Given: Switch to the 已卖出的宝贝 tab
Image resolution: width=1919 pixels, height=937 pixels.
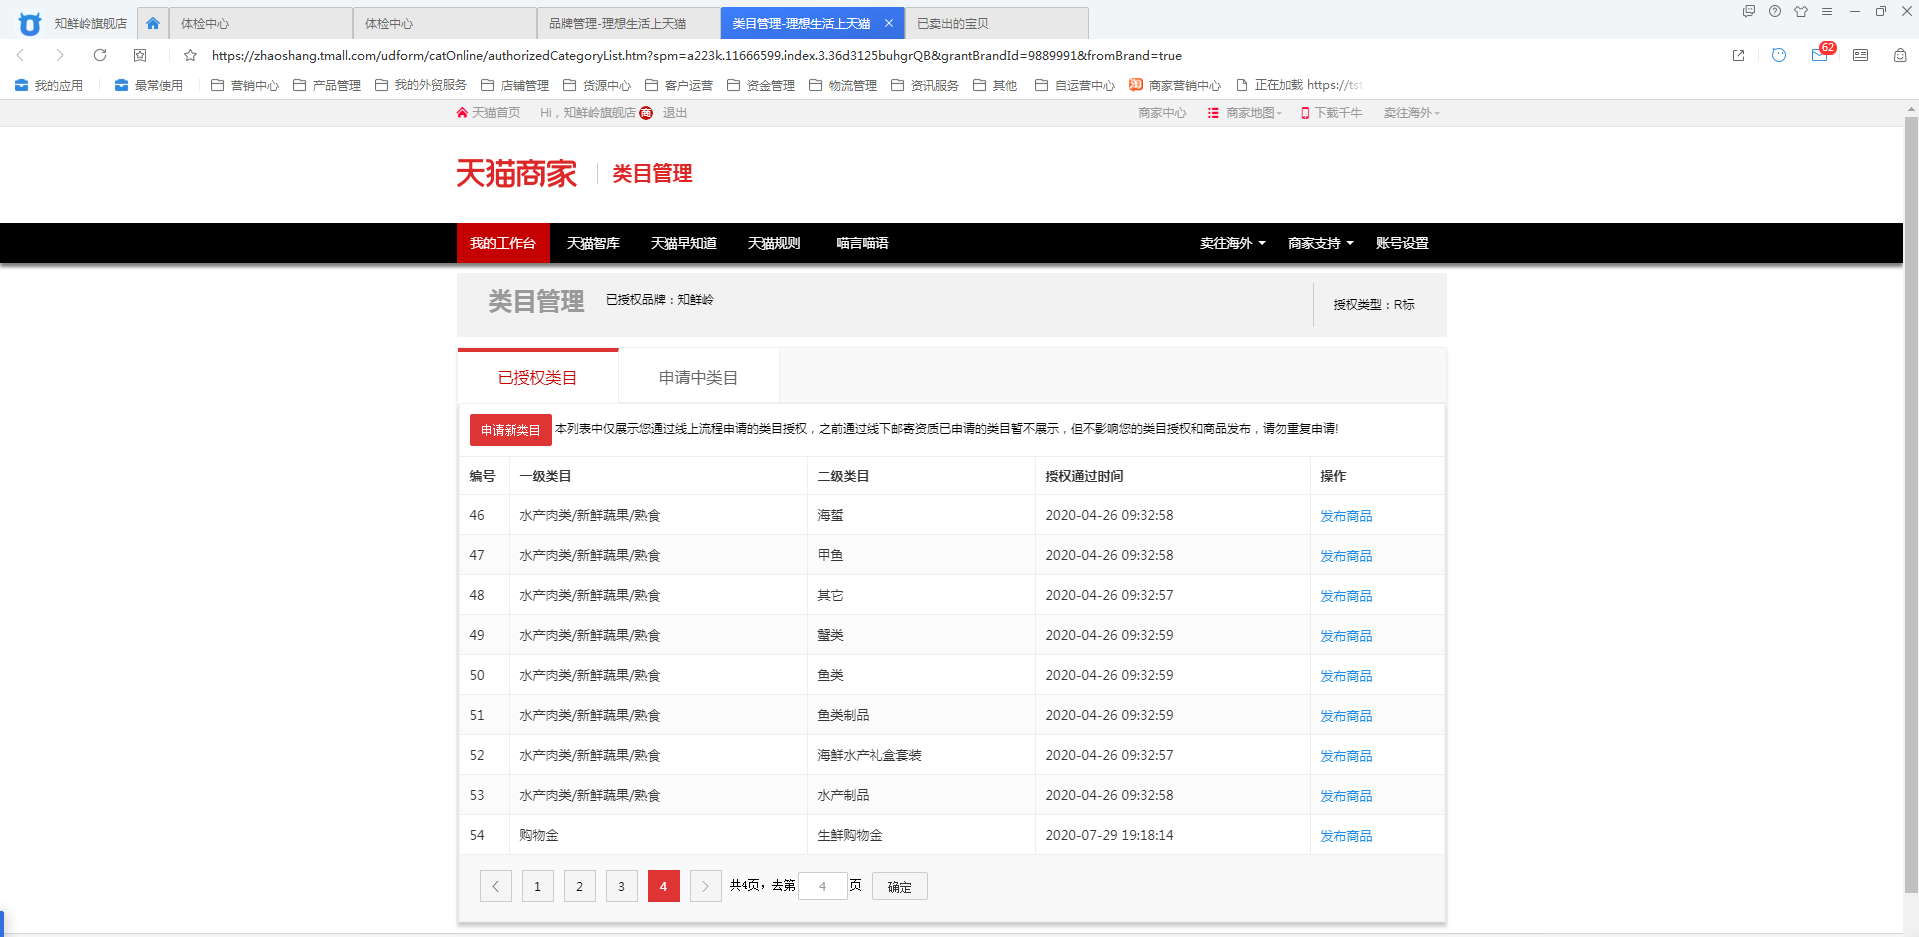Looking at the screenshot, I should click(x=996, y=23).
